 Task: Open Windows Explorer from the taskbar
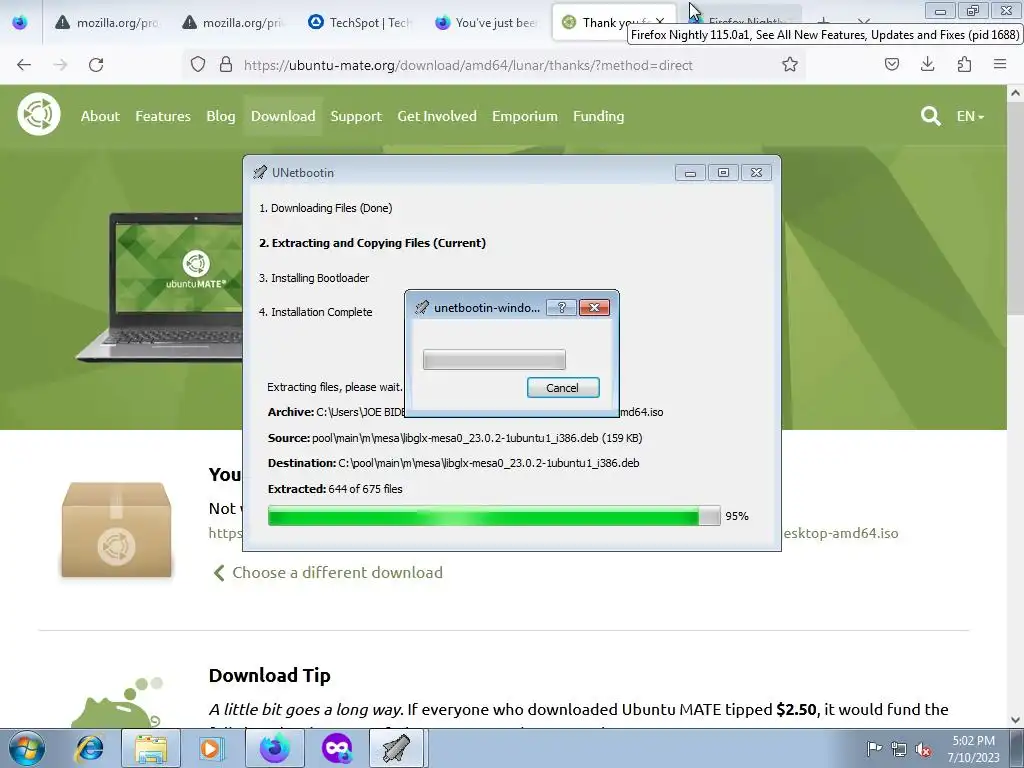click(x=151, y=748)
